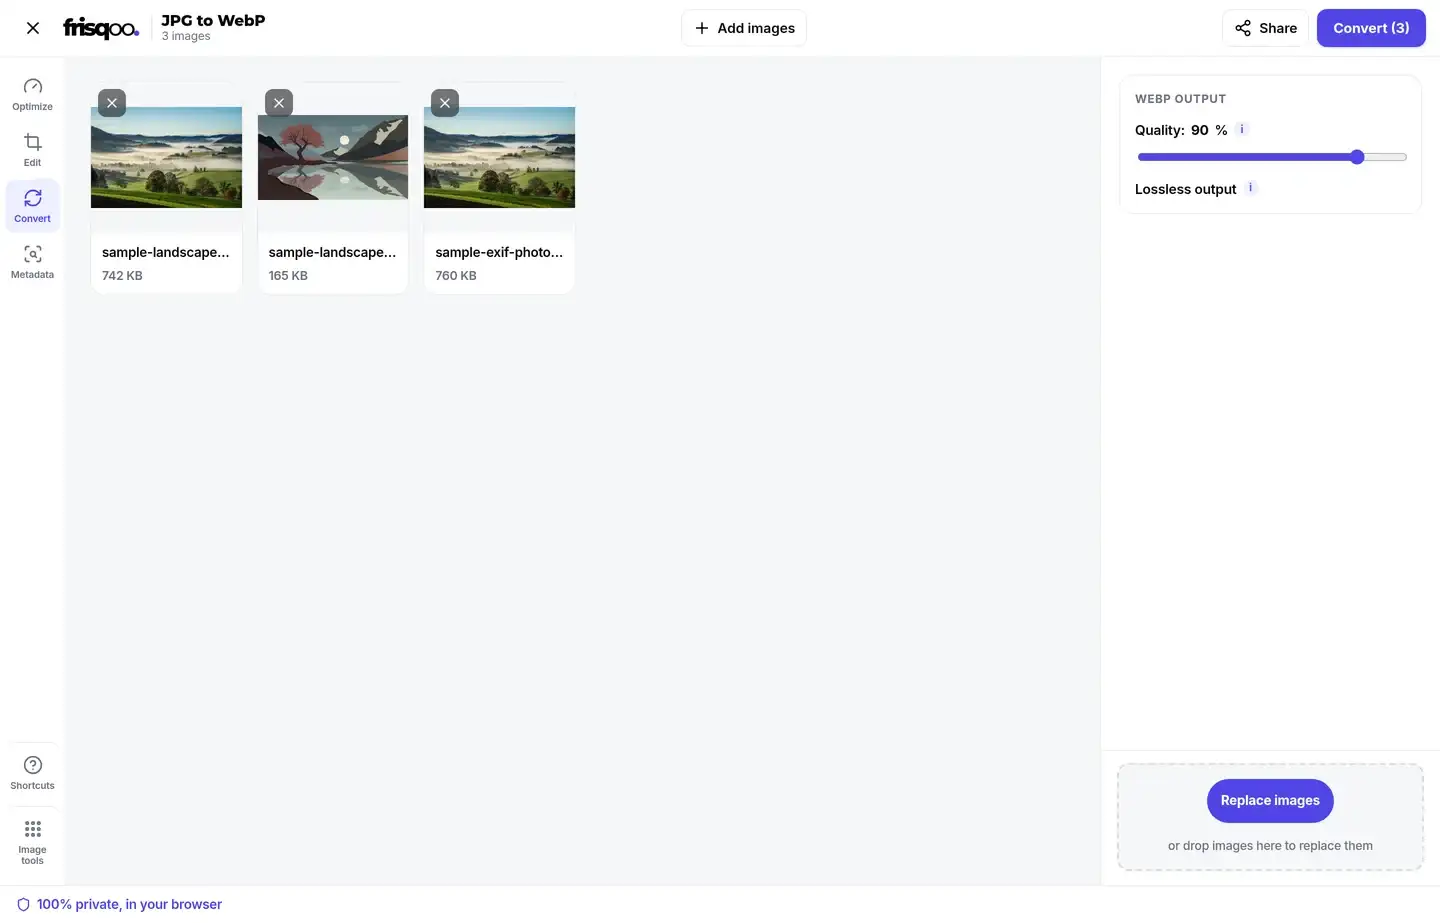Click the '760 KB' file size
The width and height of the screenshot is (1440, 923).
click(x=456, y=276)
